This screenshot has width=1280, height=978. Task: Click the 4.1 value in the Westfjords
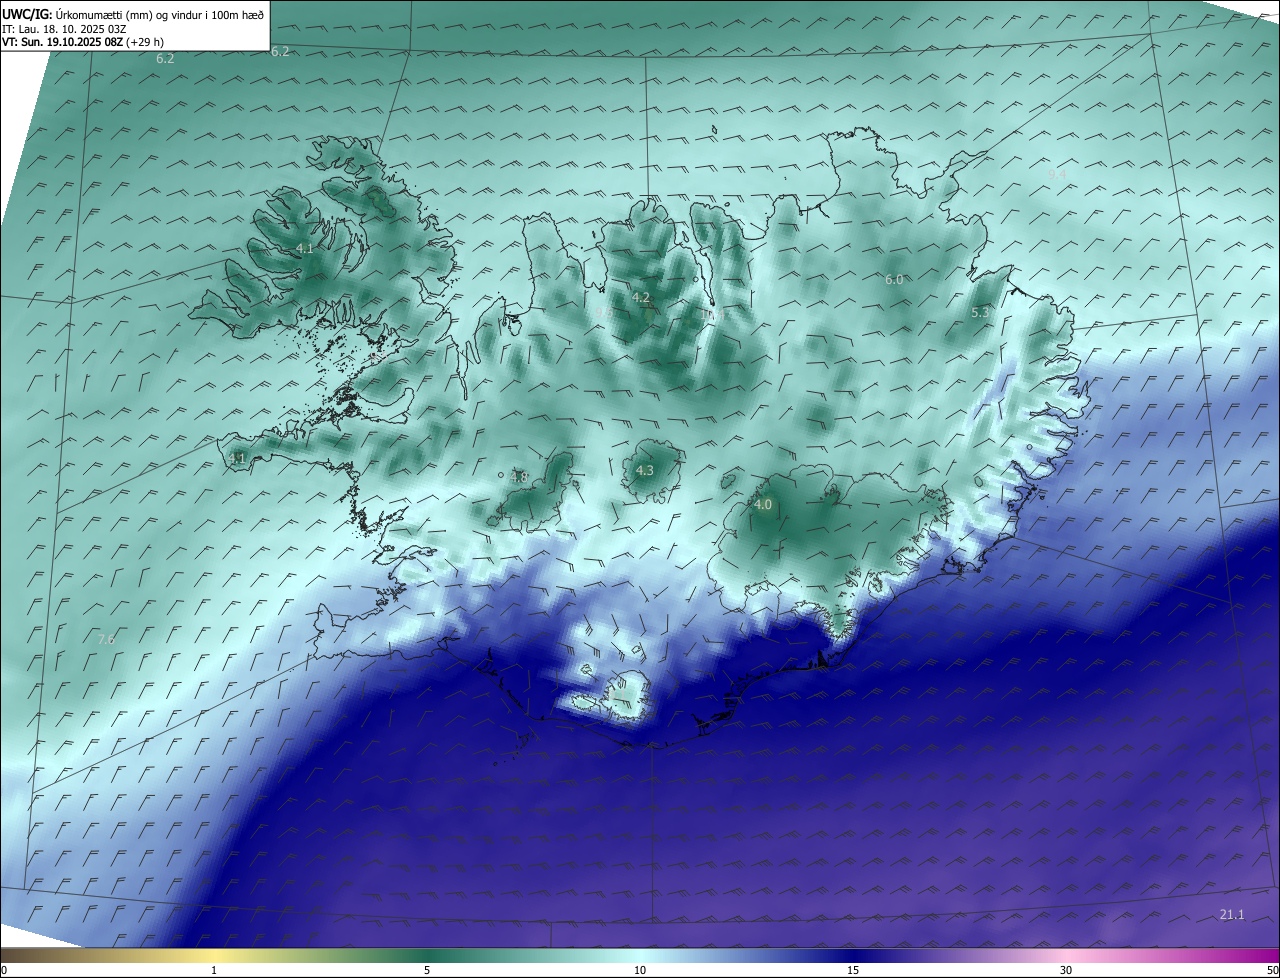click(305, 248)
